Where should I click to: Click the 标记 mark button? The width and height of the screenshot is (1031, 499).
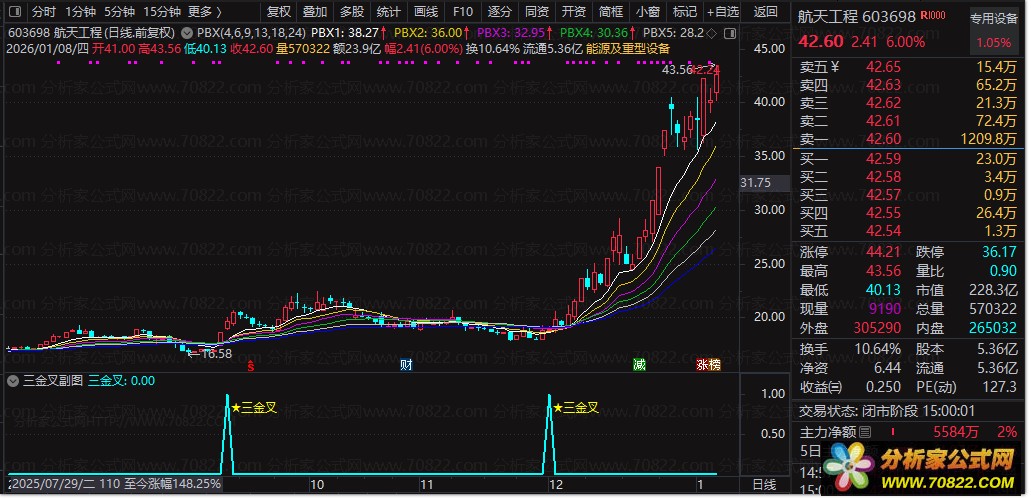(684, 11)
